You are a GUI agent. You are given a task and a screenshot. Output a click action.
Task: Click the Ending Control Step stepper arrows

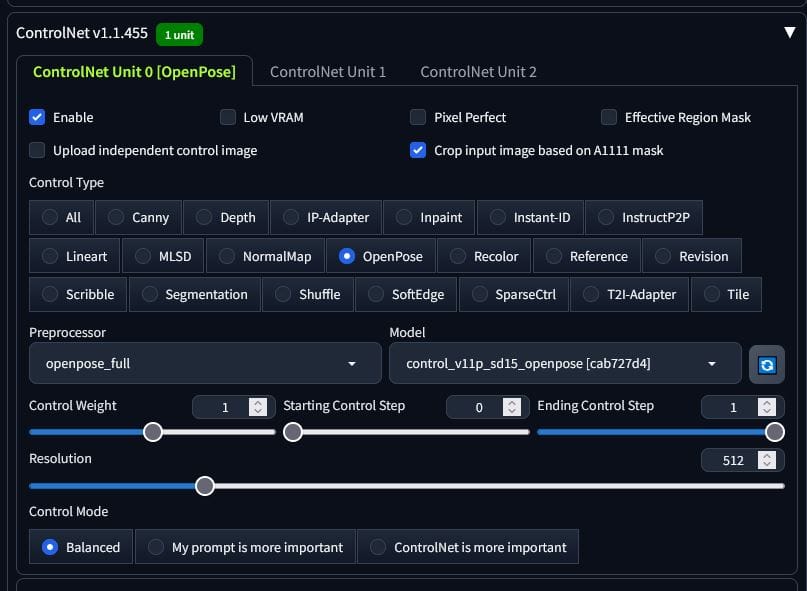pyautogui.click(x=766, y=407)
